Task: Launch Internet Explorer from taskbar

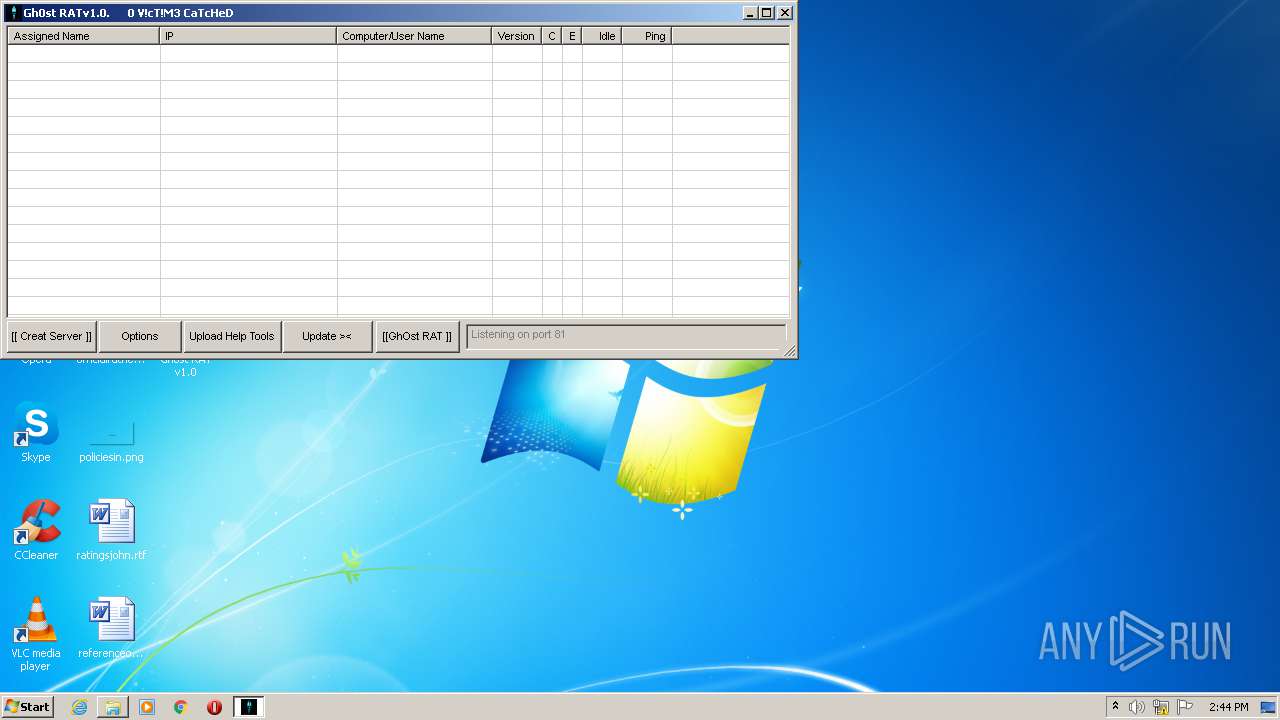Action: point(79,707)
